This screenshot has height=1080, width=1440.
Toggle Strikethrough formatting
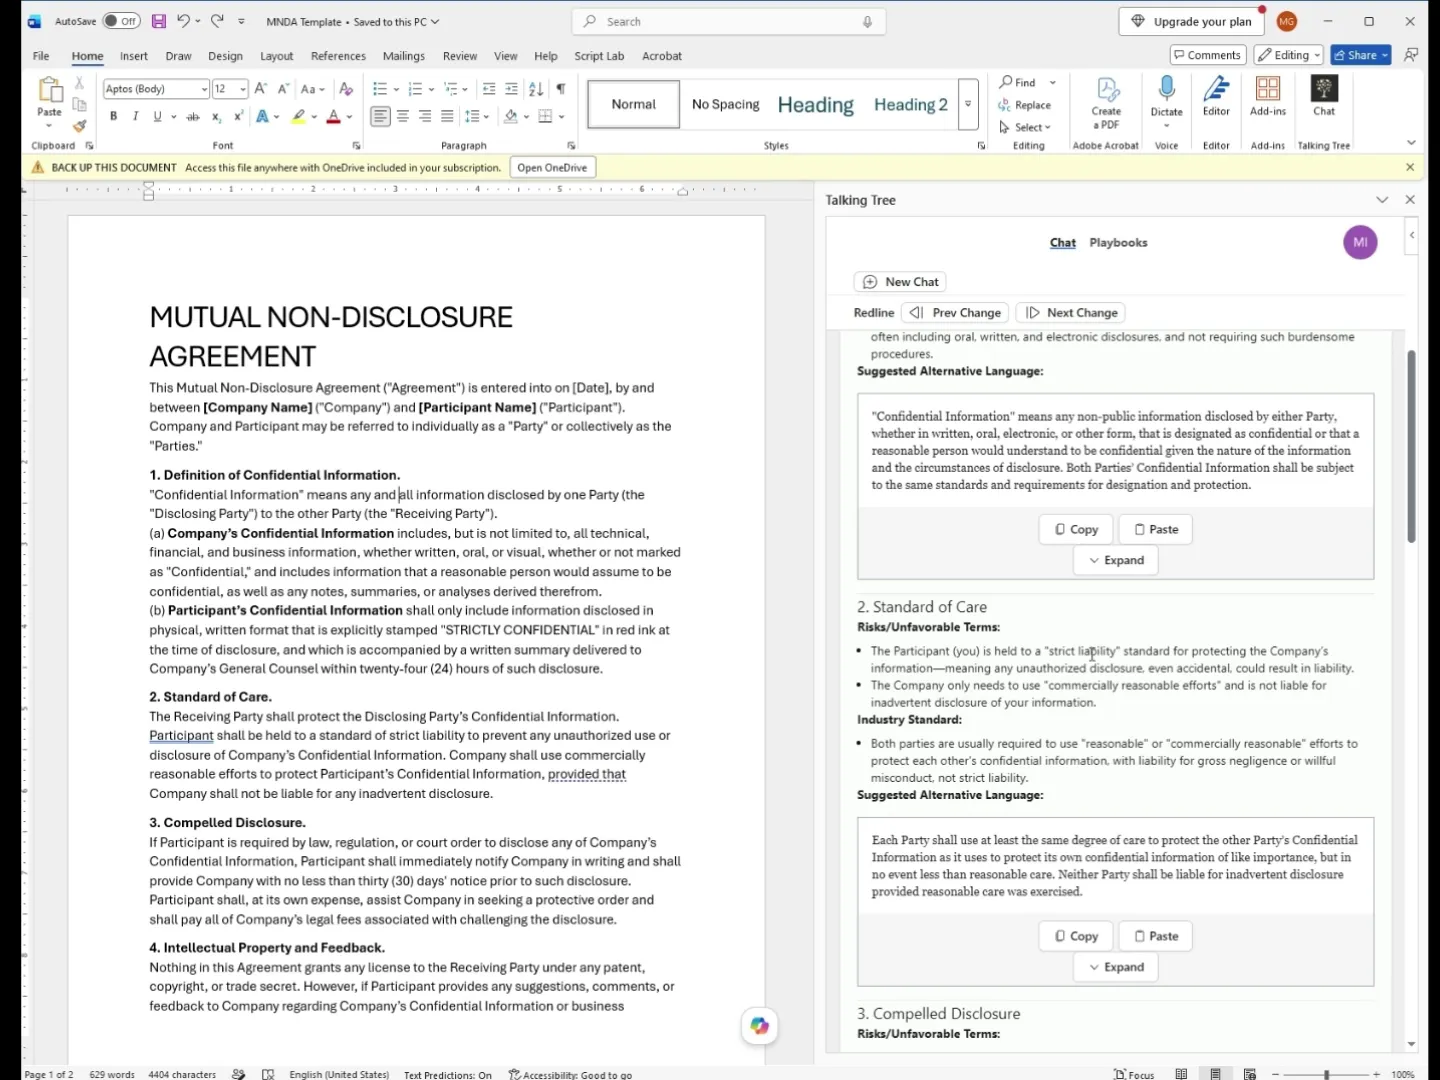(x=193, y=117)
